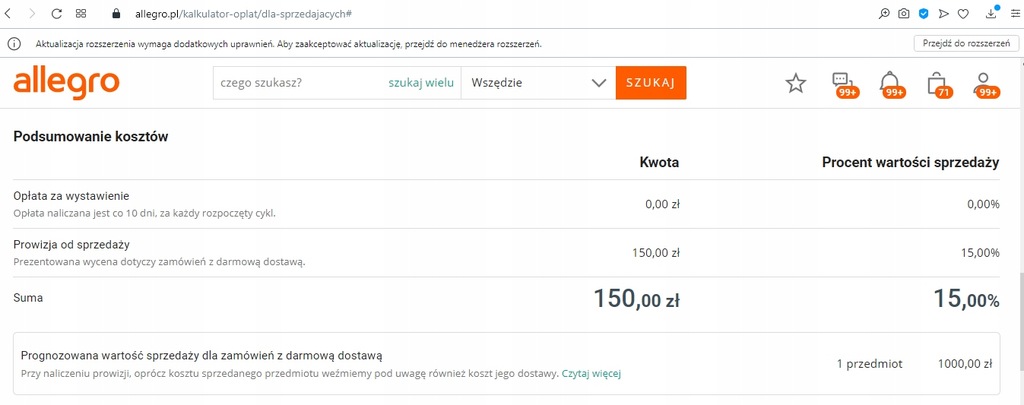The width and height of the screenshot is (1024, 405).
Task: Reload the page with refresh icon
Action: [x=56, y=13]
